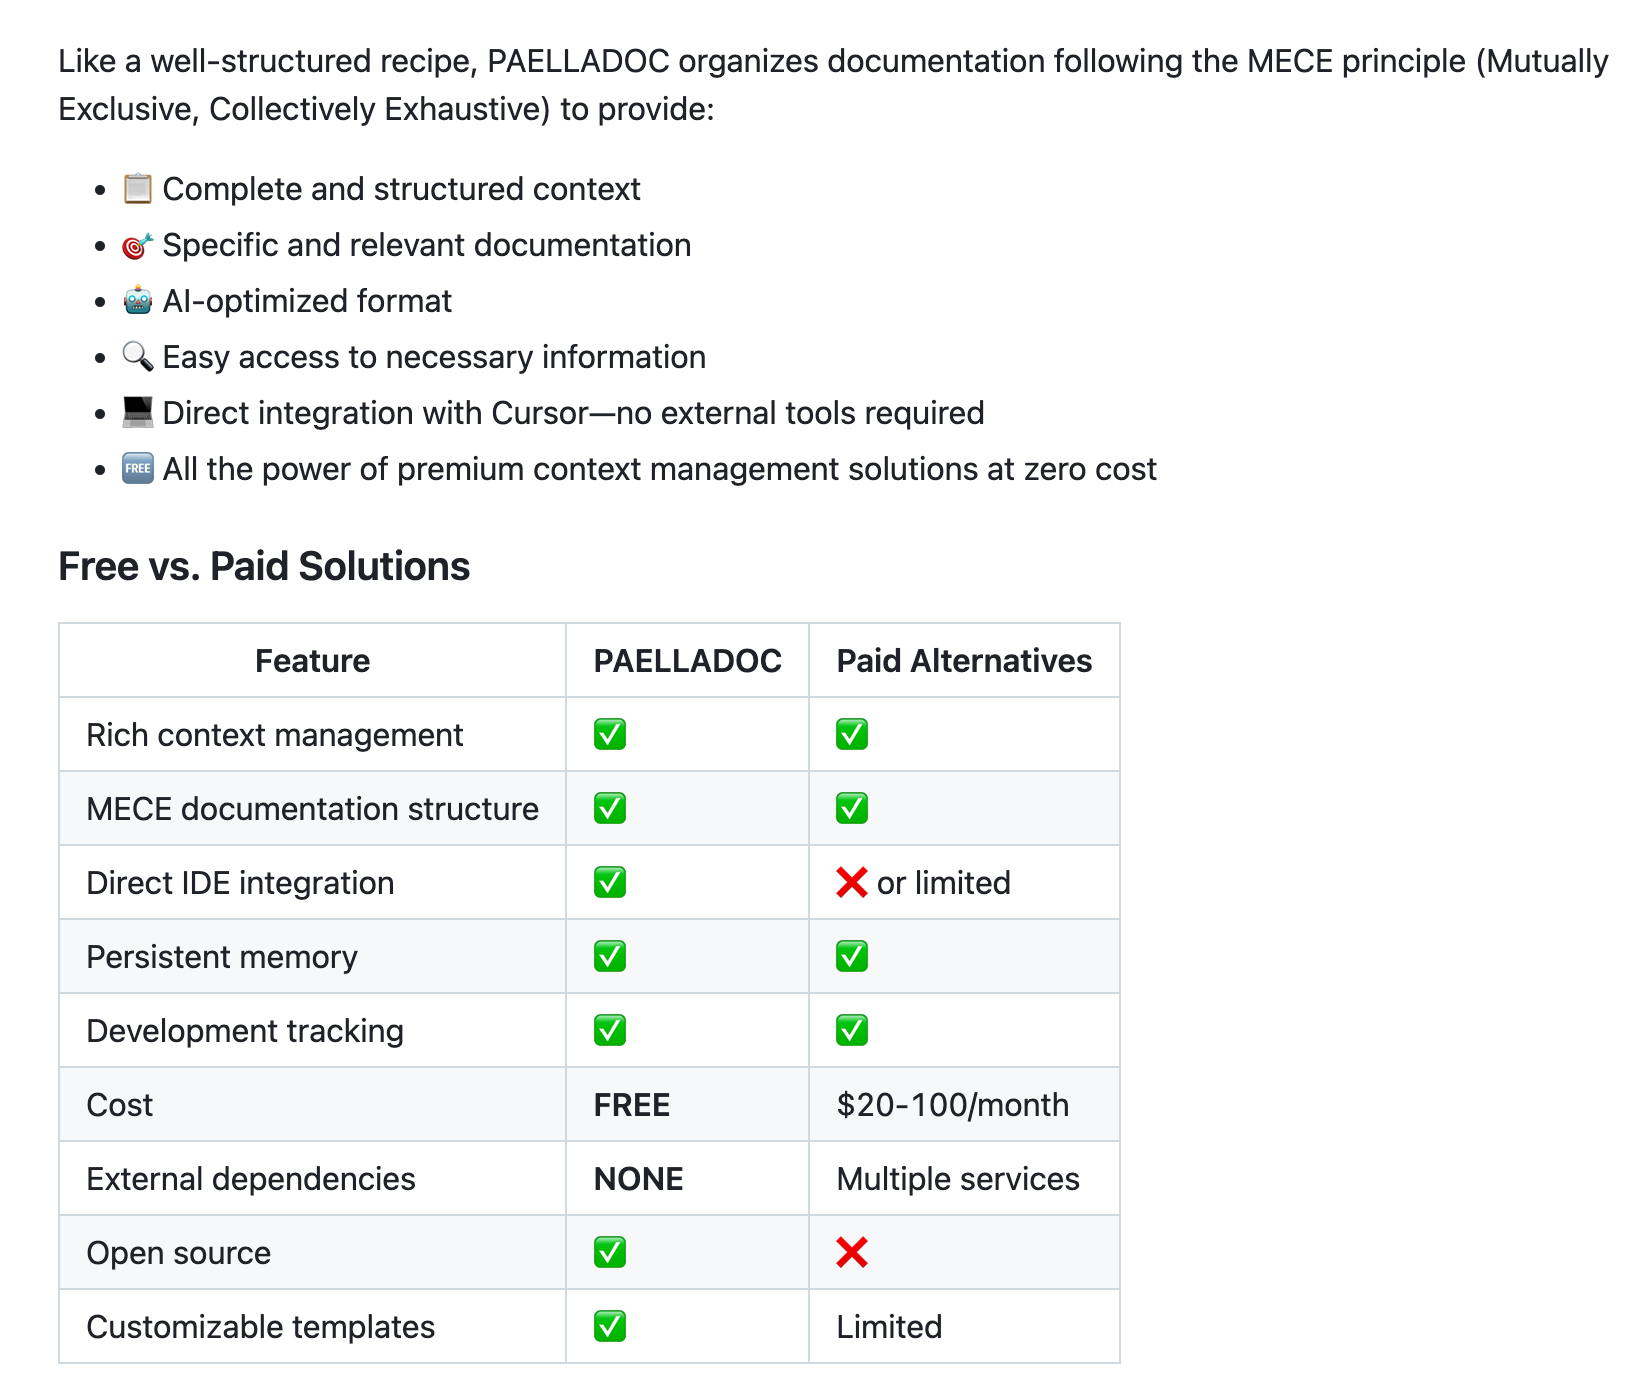
Task: Click Paid Alternatives checkmark in Rich context management row
Action: [852, 734]
